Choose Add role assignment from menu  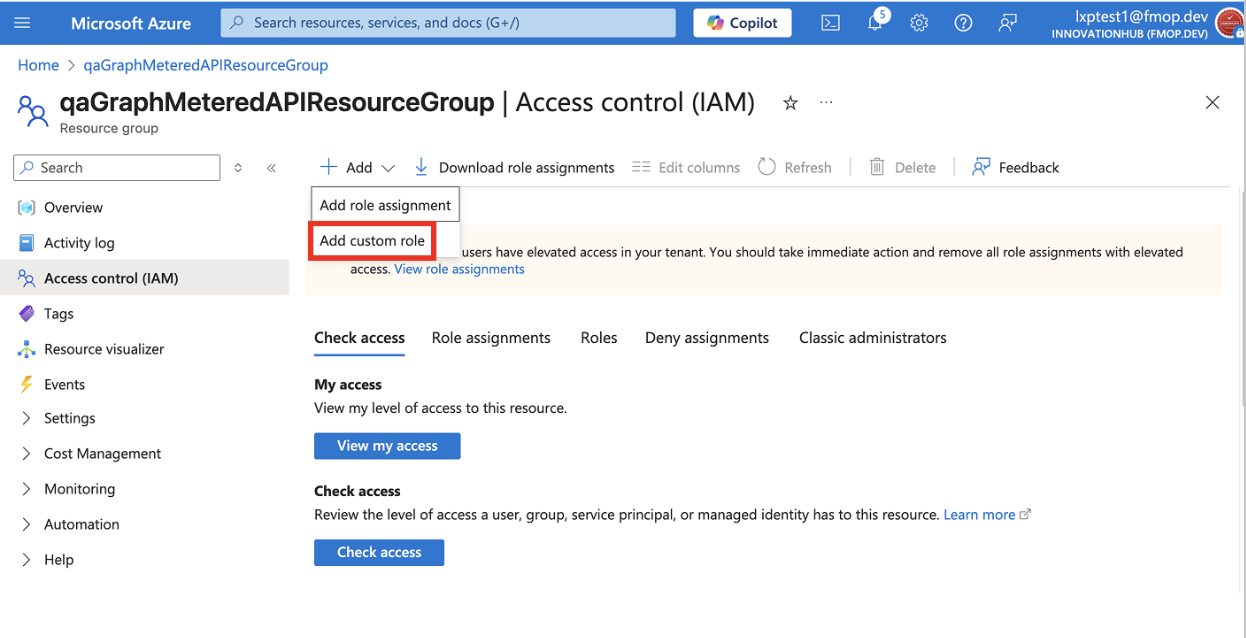click(385, 205)
